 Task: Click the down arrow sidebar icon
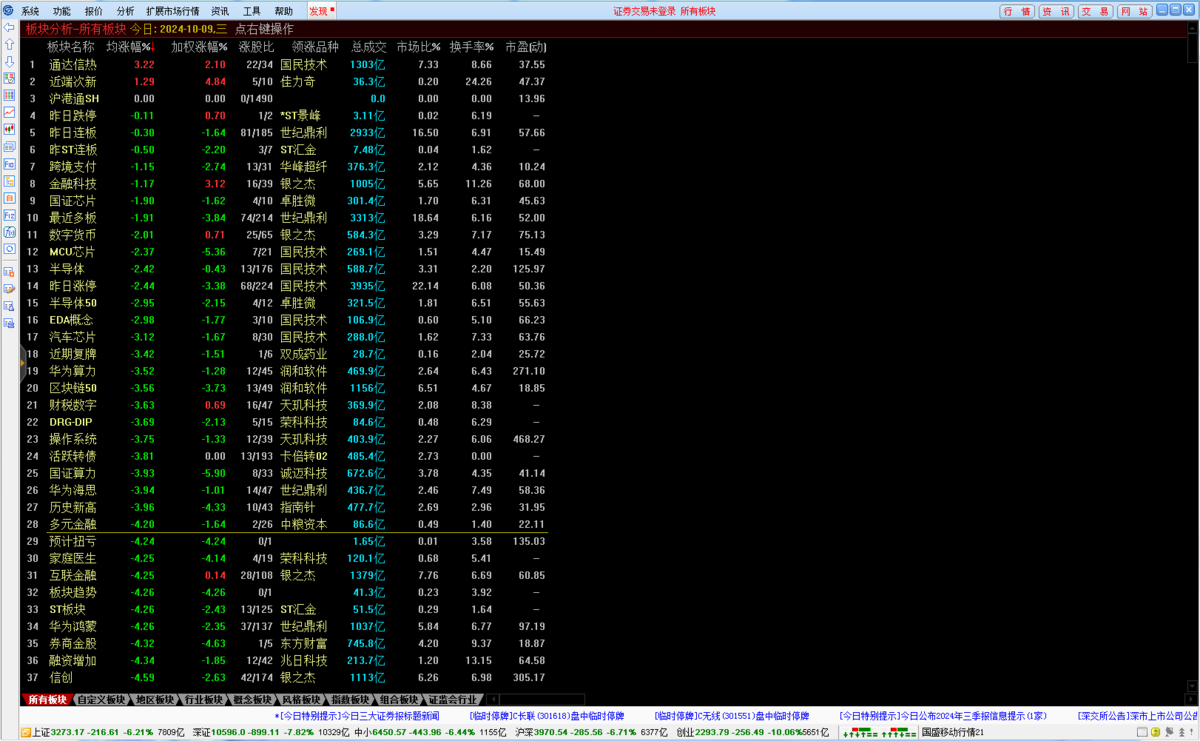[9, 62]
